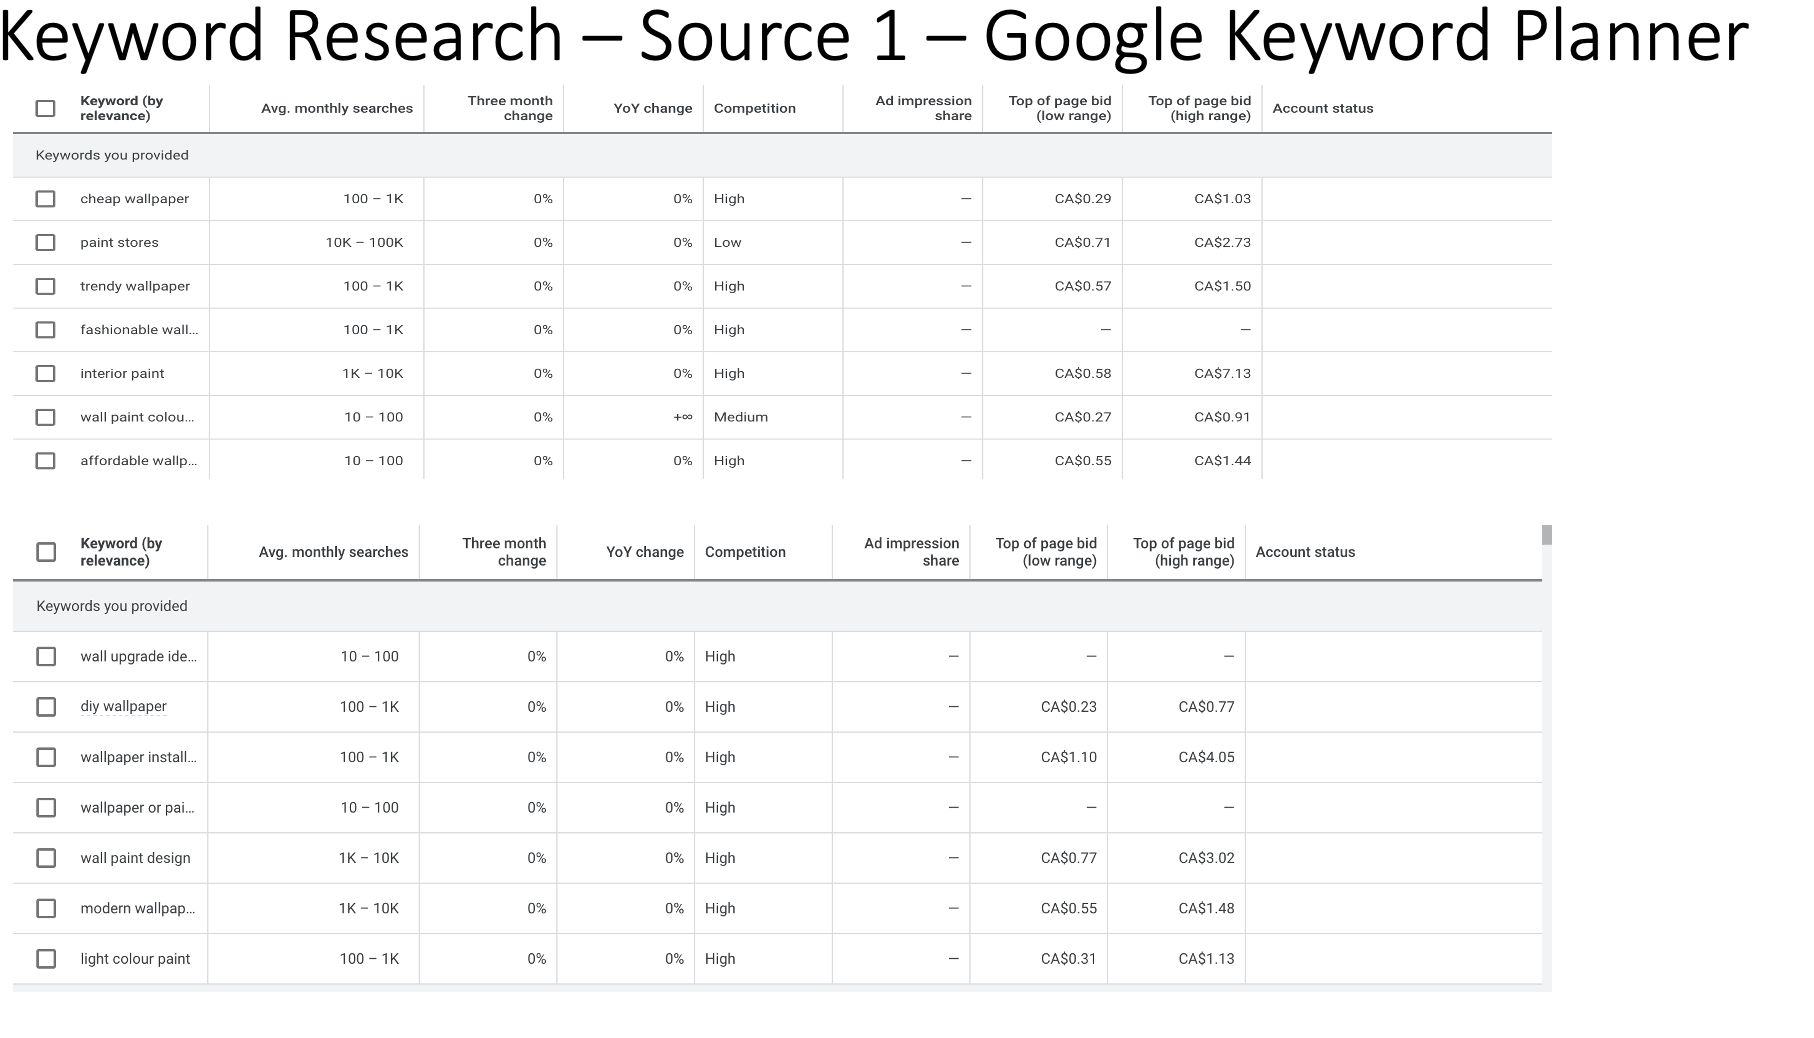Click the CA$0.23 low range bid
Screen dimensions: 1814x1038
point(1069,707)
